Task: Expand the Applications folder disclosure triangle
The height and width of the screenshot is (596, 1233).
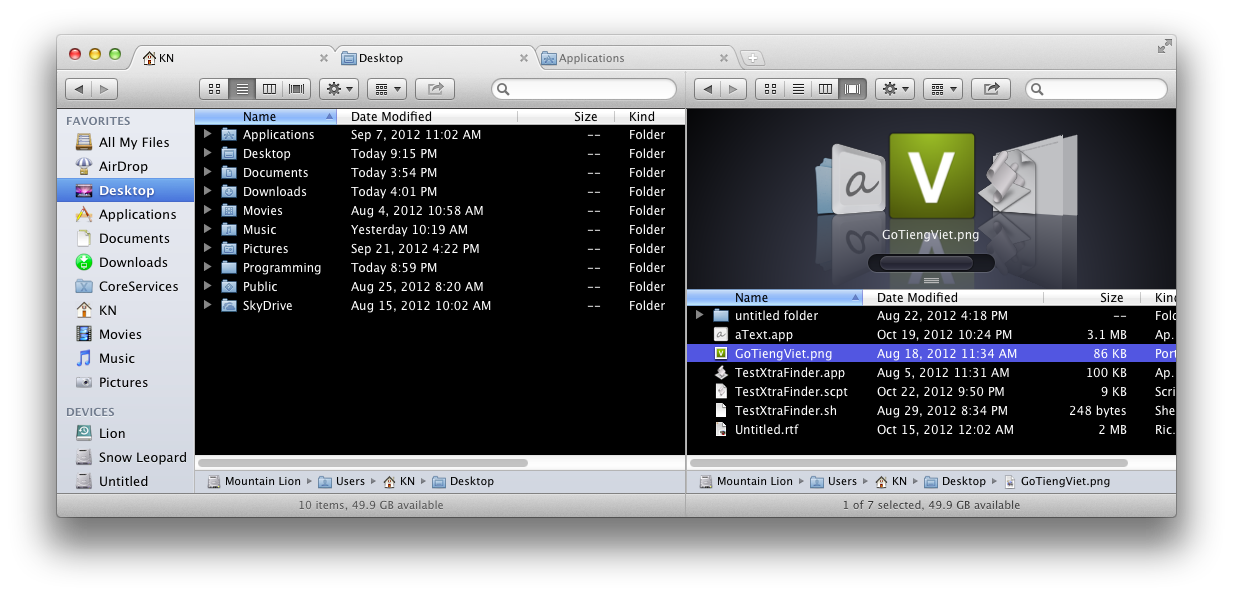Action: pyautogui.click(x=208, y=134)
